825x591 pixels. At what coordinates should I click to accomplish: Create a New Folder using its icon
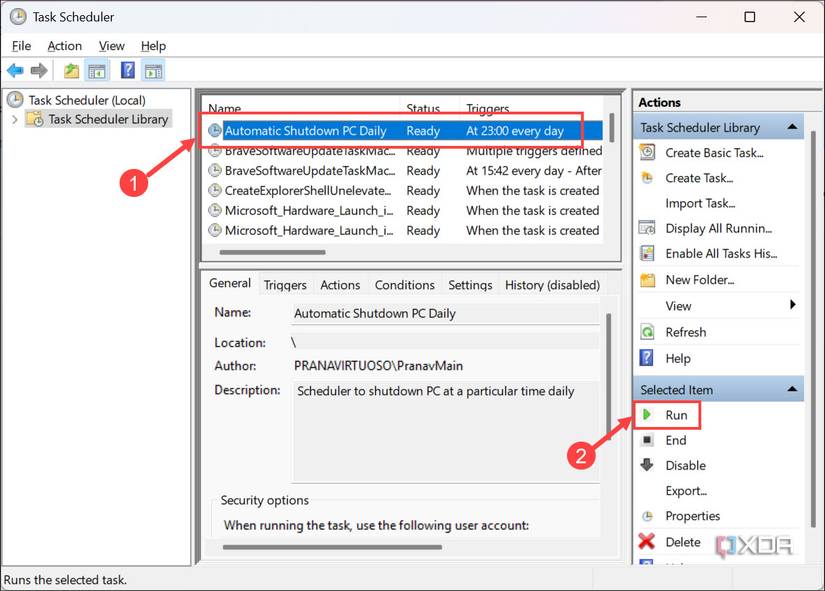645,279
